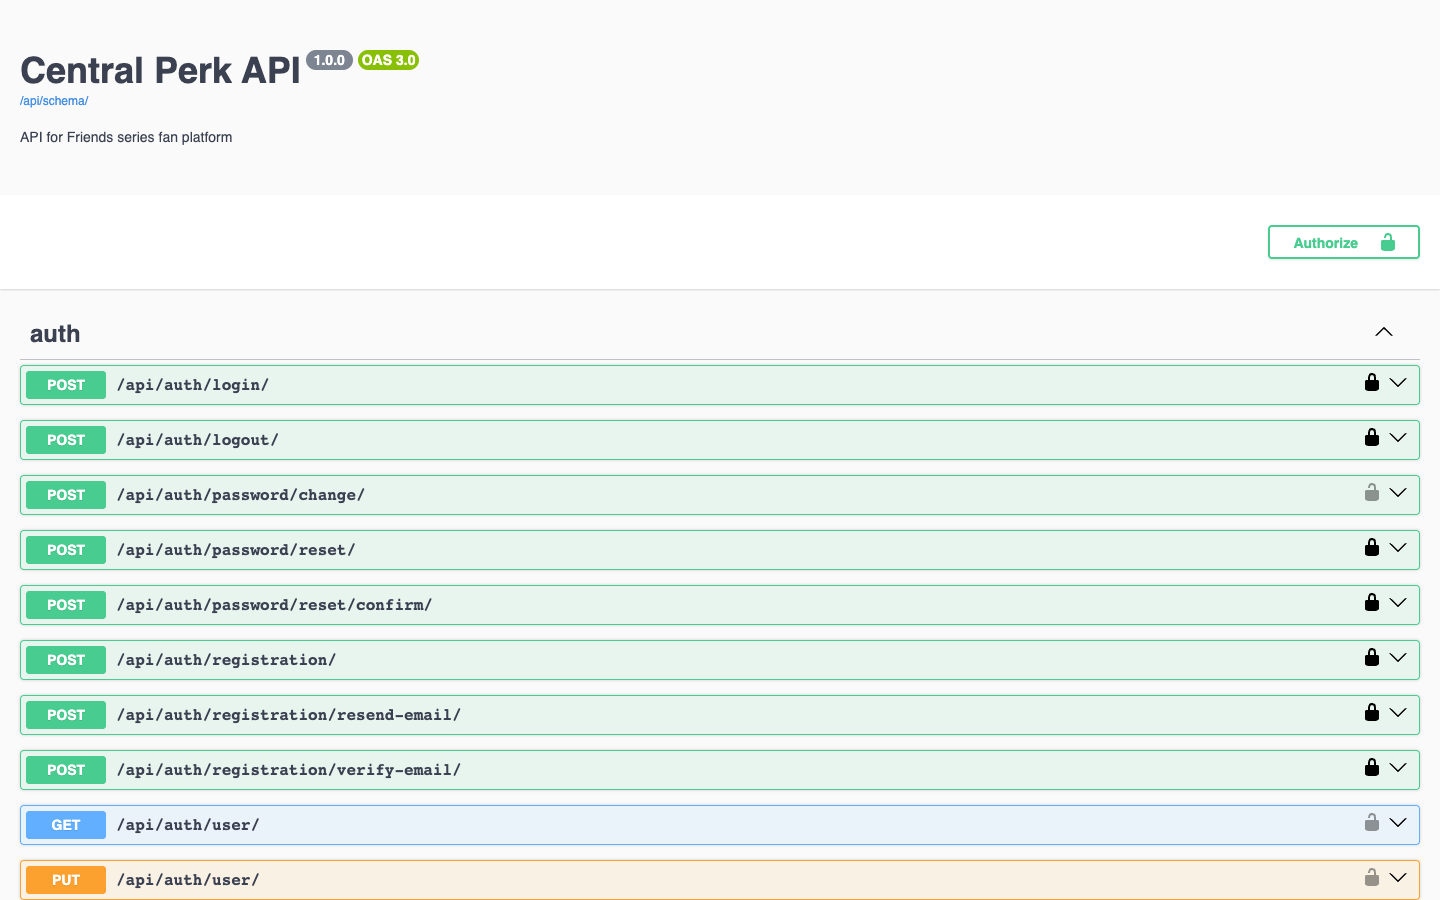Click the 'API for Friends series fan platform' description
1440x900 pixels.
(126, 137)
